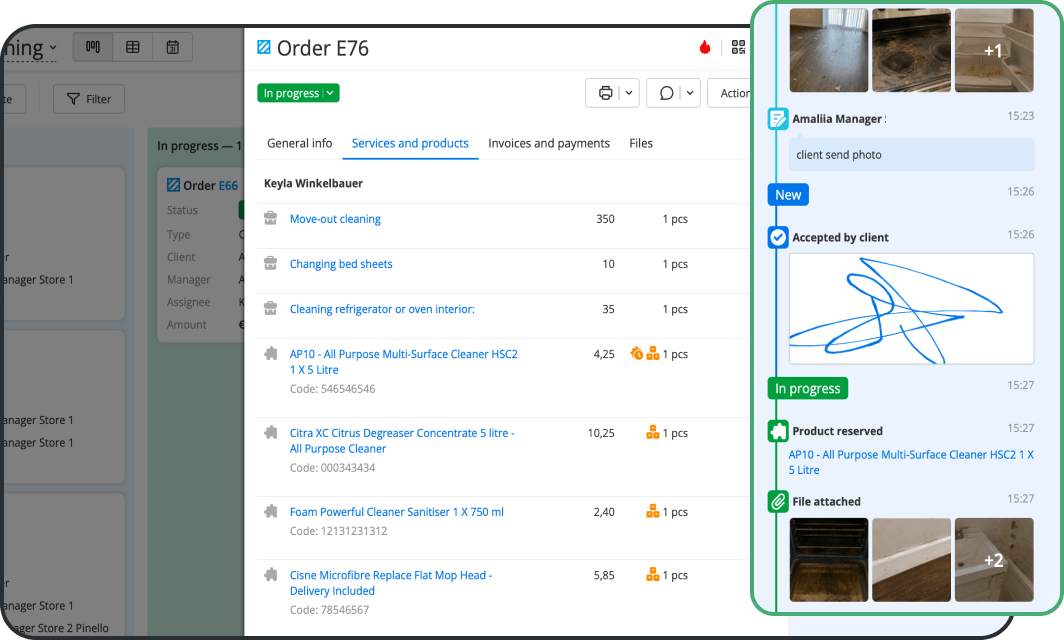Open the dirty floor photo thumbnail at top
Image resolution: width=1064 pixels, height=640 pixels.
coord(829,50)
